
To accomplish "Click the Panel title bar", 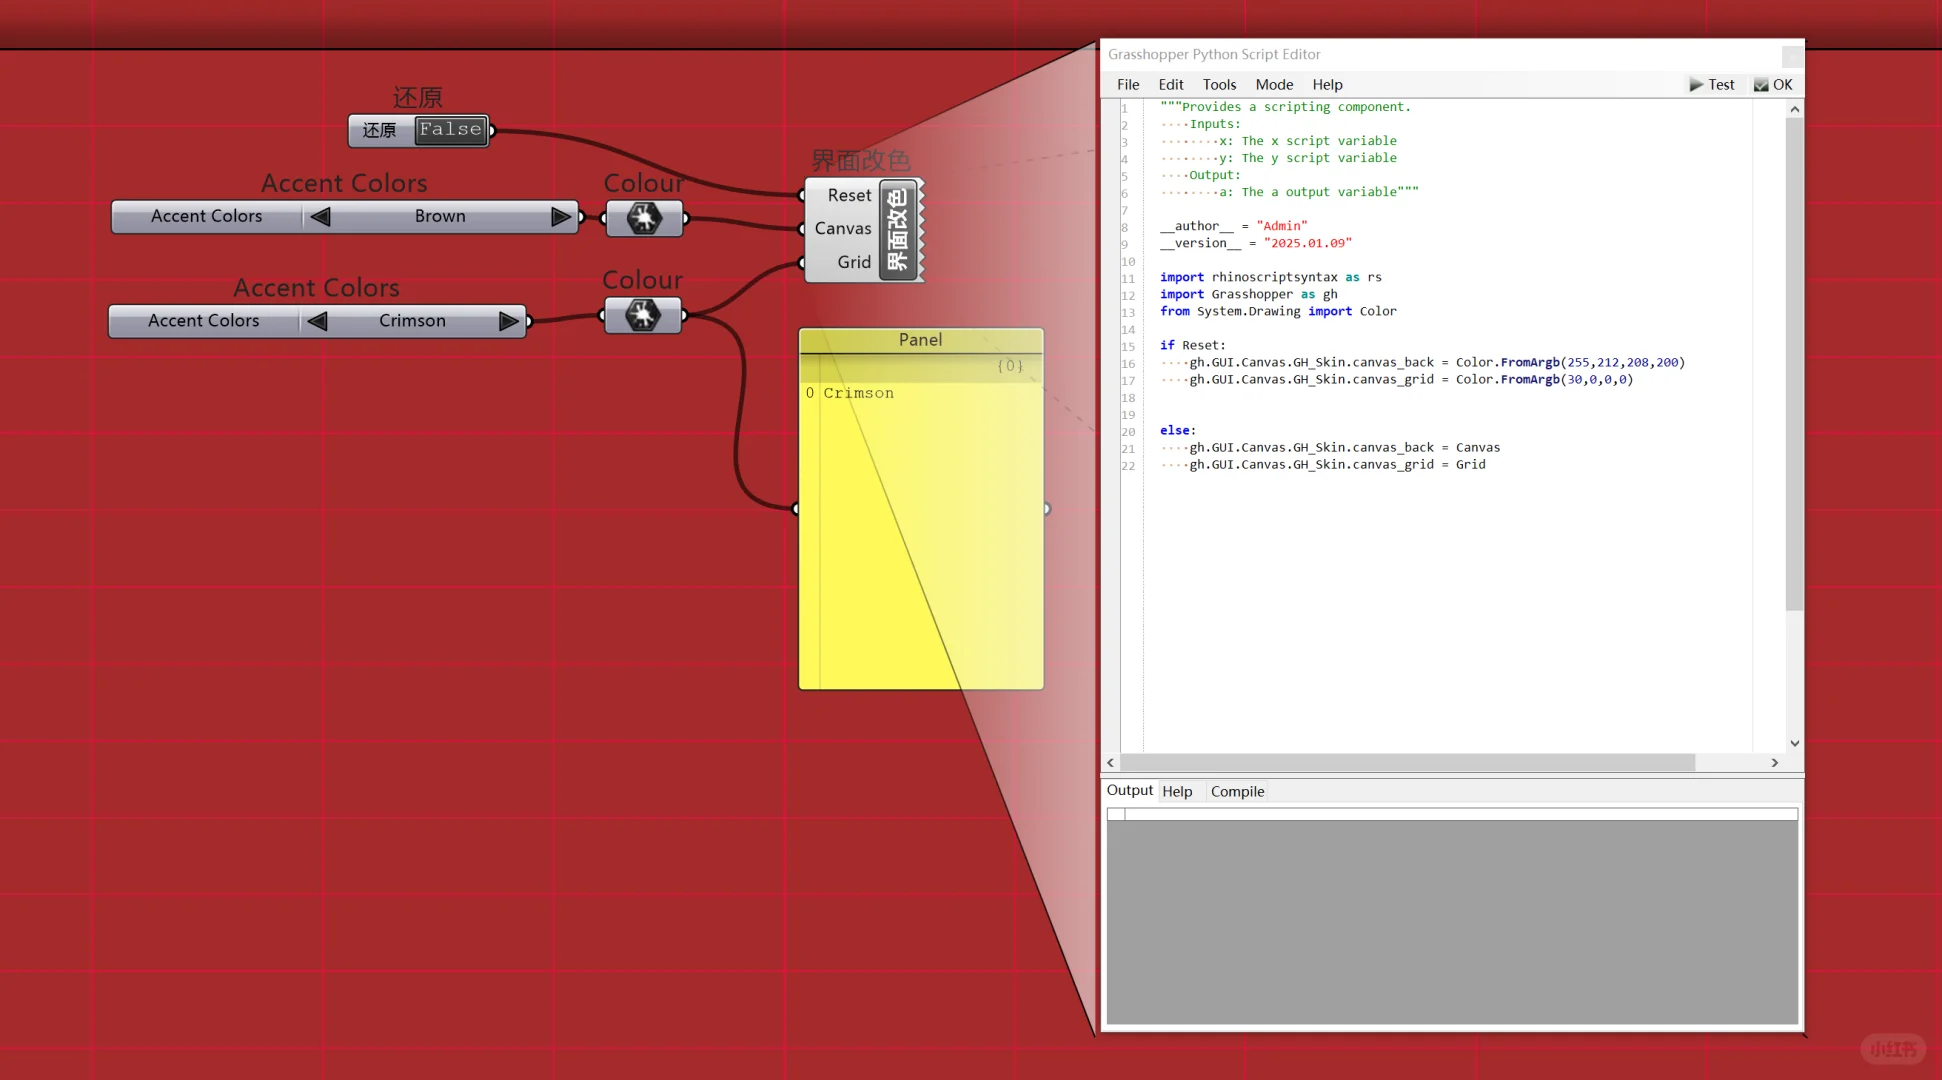I will coord(920,340).
